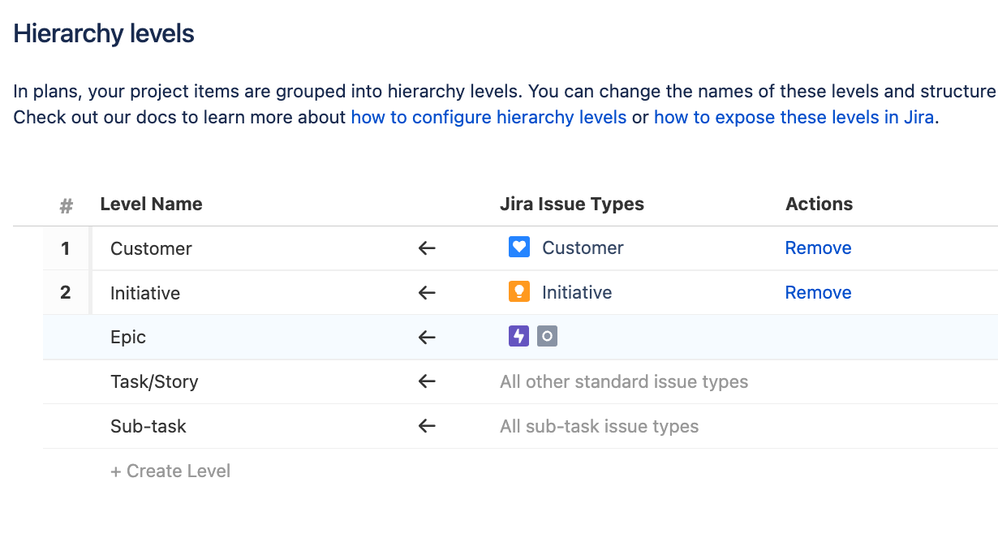The width and height of the screenshot is (998, 534).
Task: Grab the drag handle numbered 1
Action: tap(66, 248)
